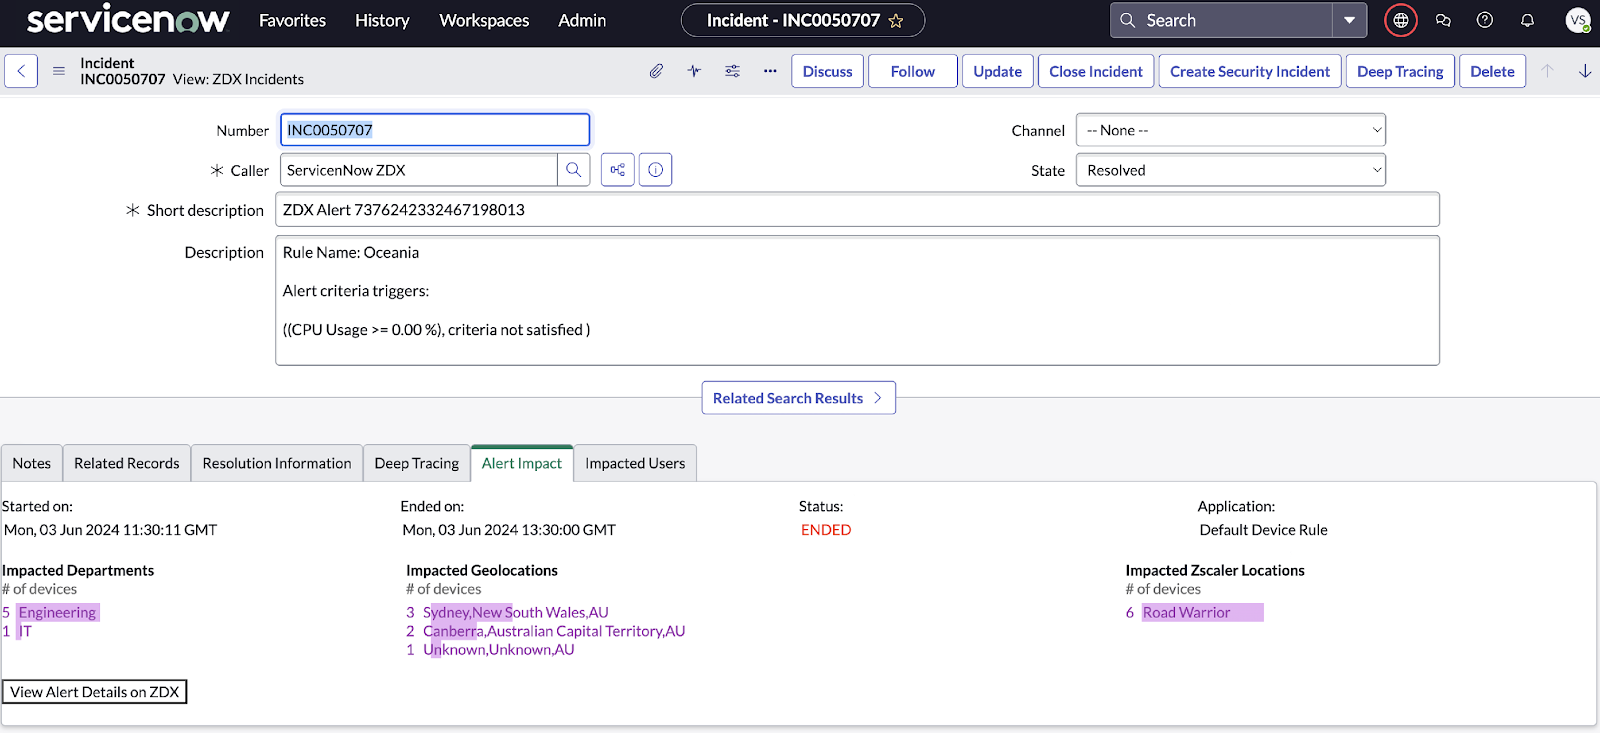This screenshot has height=733, width=1600.
Task: Look up caller with the magnifier icon
Action: pos(574,170)
